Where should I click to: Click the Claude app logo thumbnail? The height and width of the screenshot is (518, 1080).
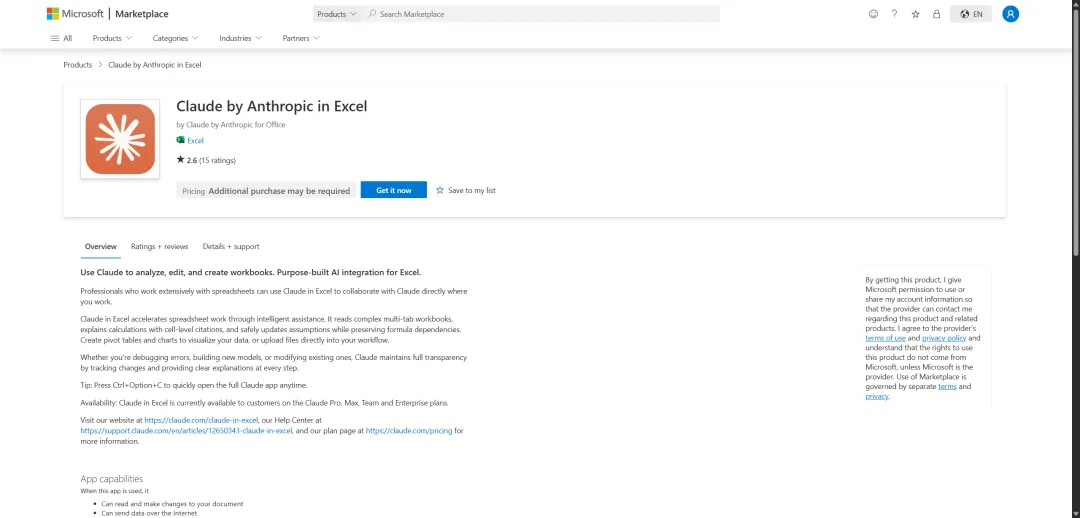pyautogui.click(x=120, y=139)
